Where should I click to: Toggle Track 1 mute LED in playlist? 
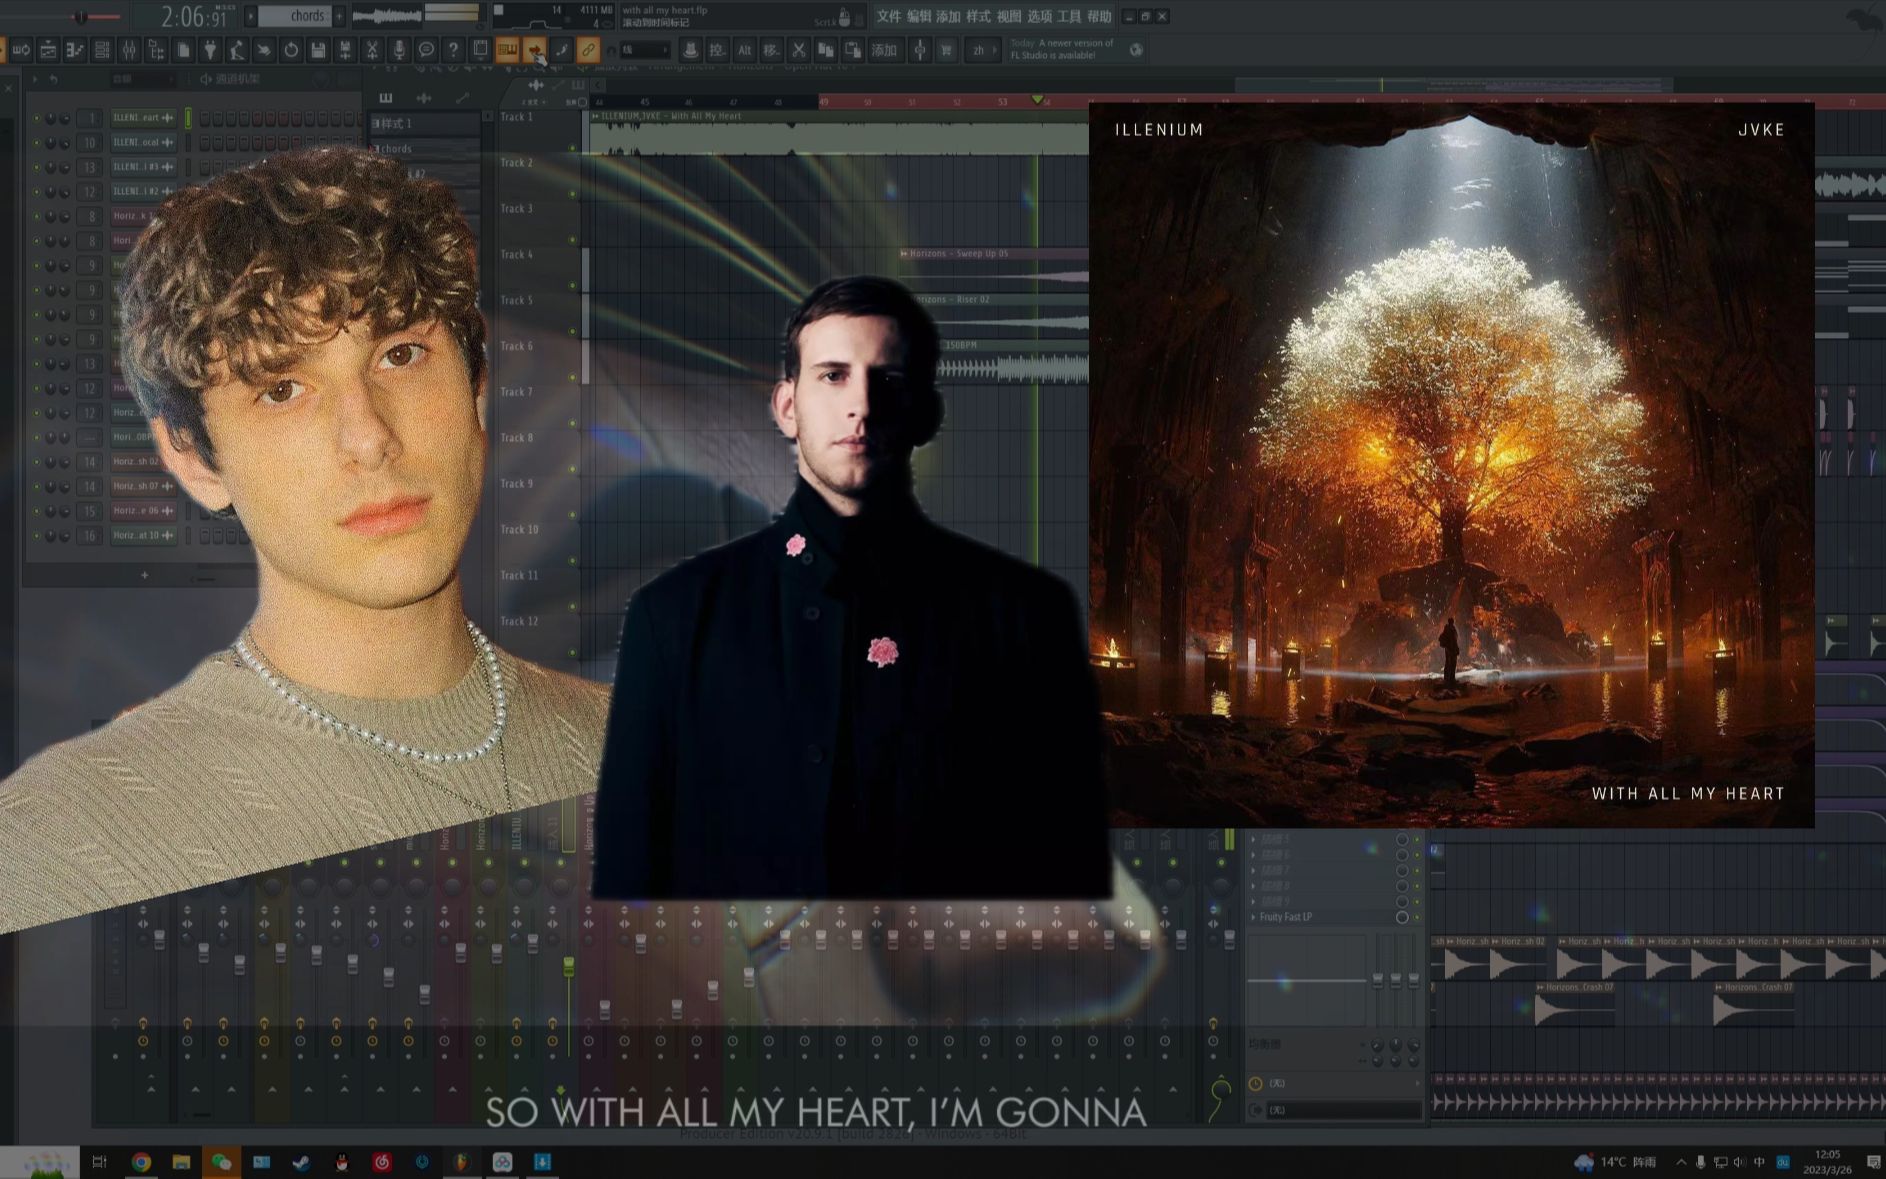pos(573,147)
